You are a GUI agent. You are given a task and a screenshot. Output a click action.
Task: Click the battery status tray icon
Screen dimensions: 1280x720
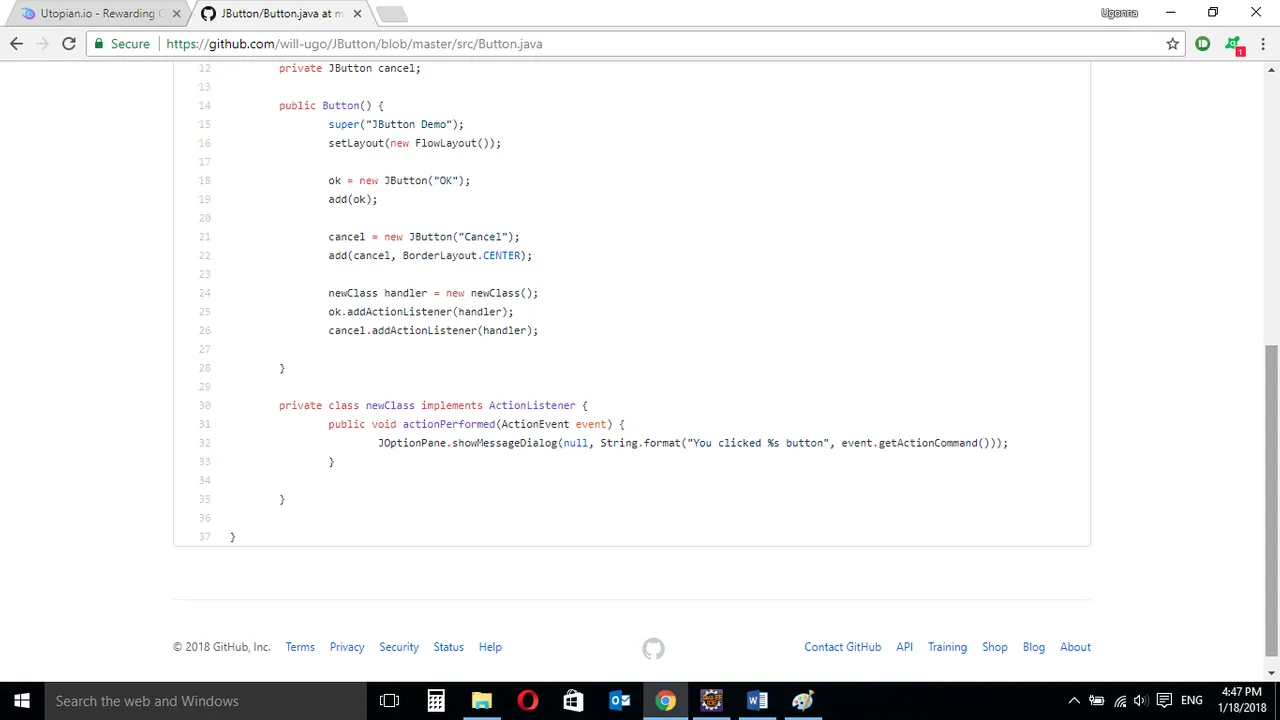[1097, 701]
